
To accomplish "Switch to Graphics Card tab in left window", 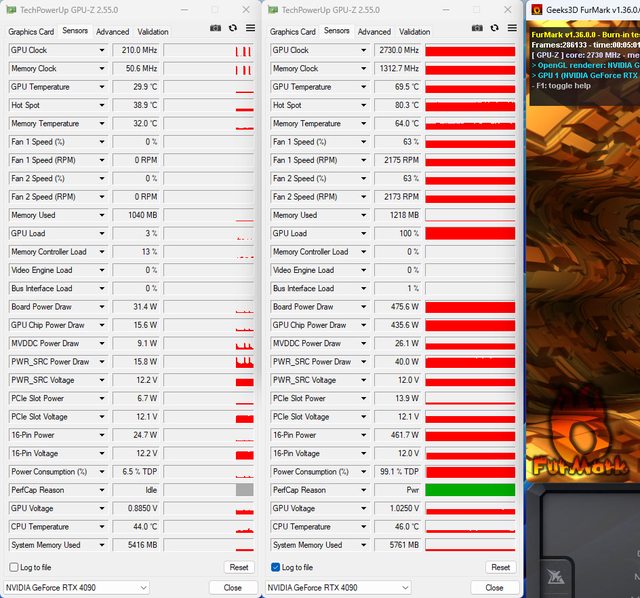I will [31, 31].
